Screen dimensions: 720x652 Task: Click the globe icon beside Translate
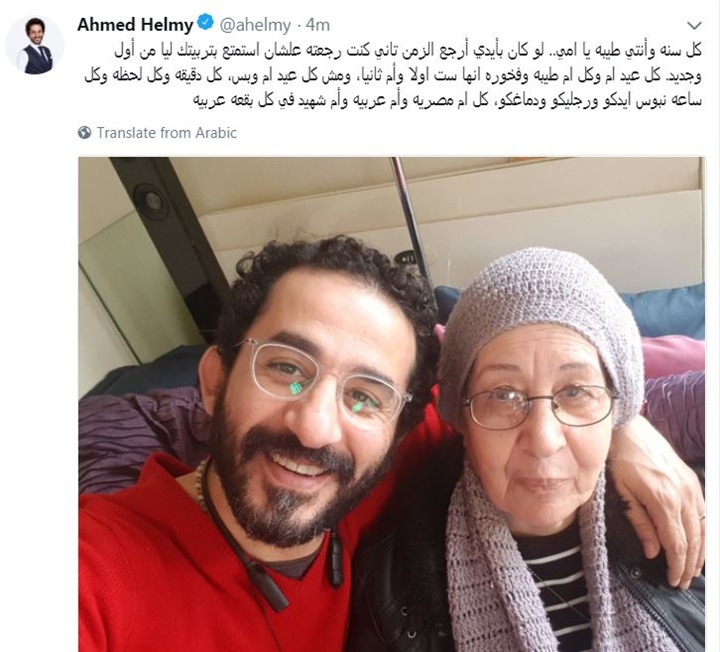pyautogui.click(x=84, y=133)
